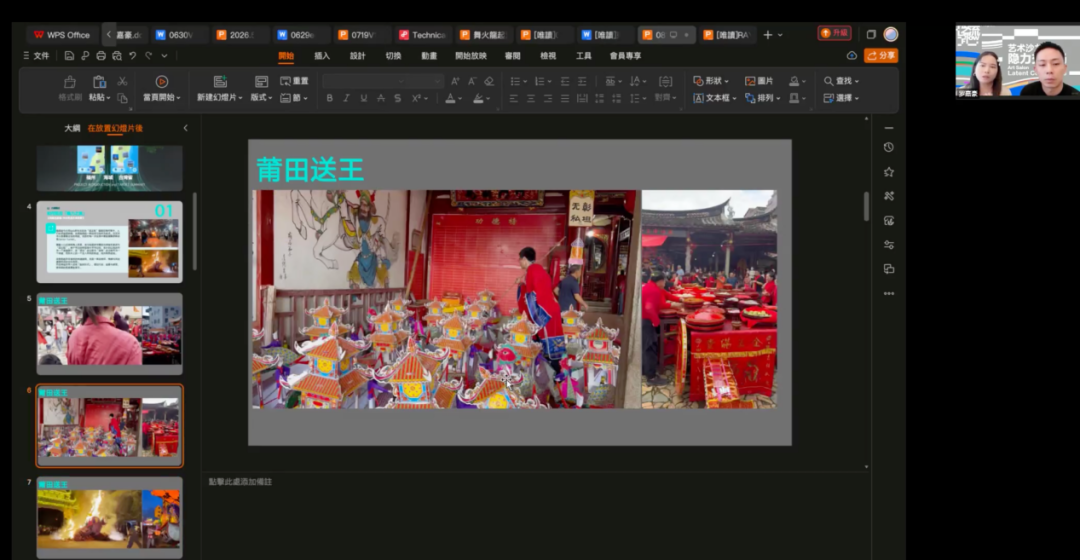Open the Section (節) dropdown

coord(294,98)
